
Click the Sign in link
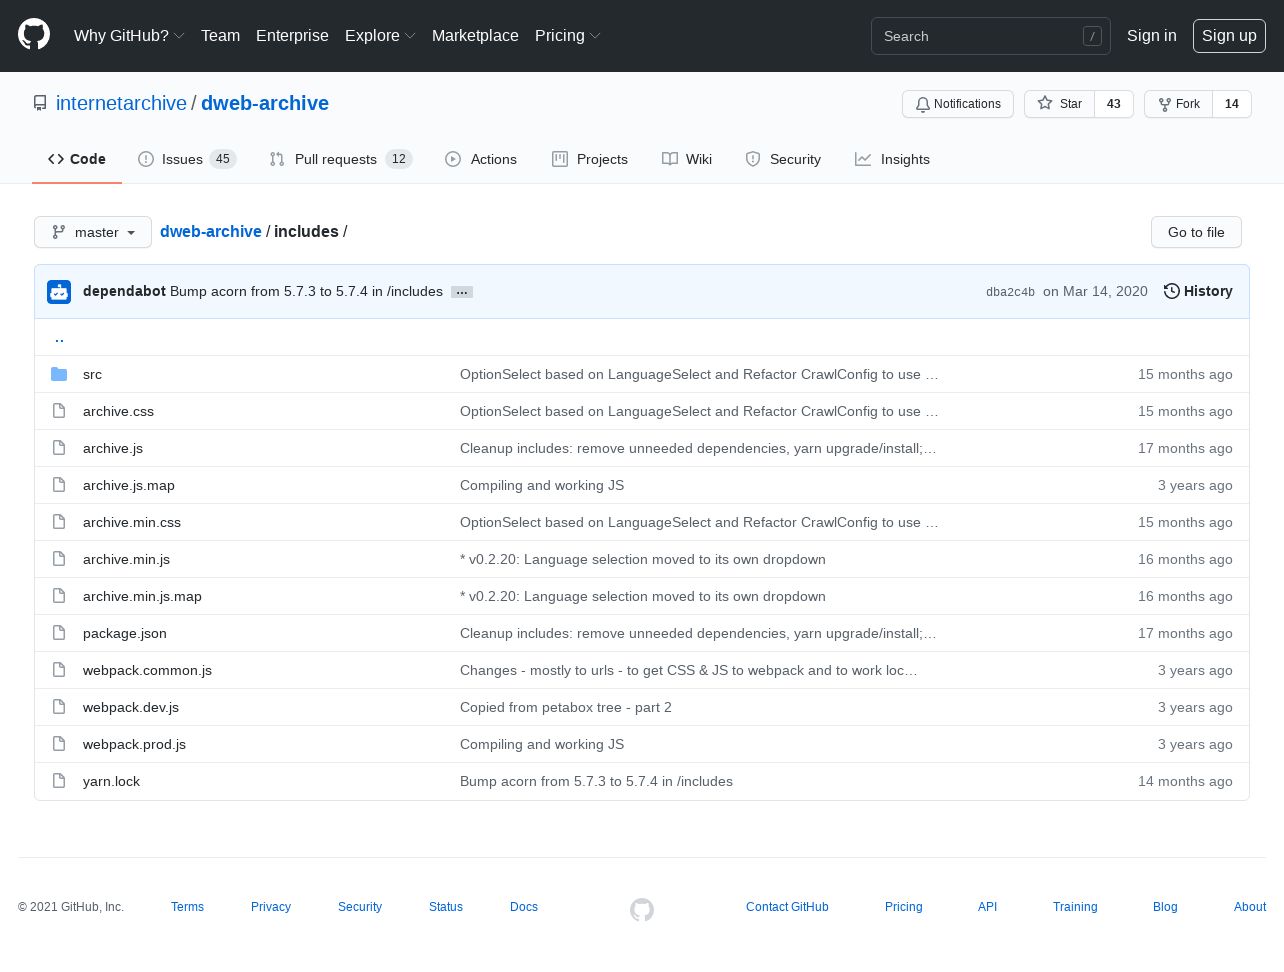click(x=1151, y=35)
